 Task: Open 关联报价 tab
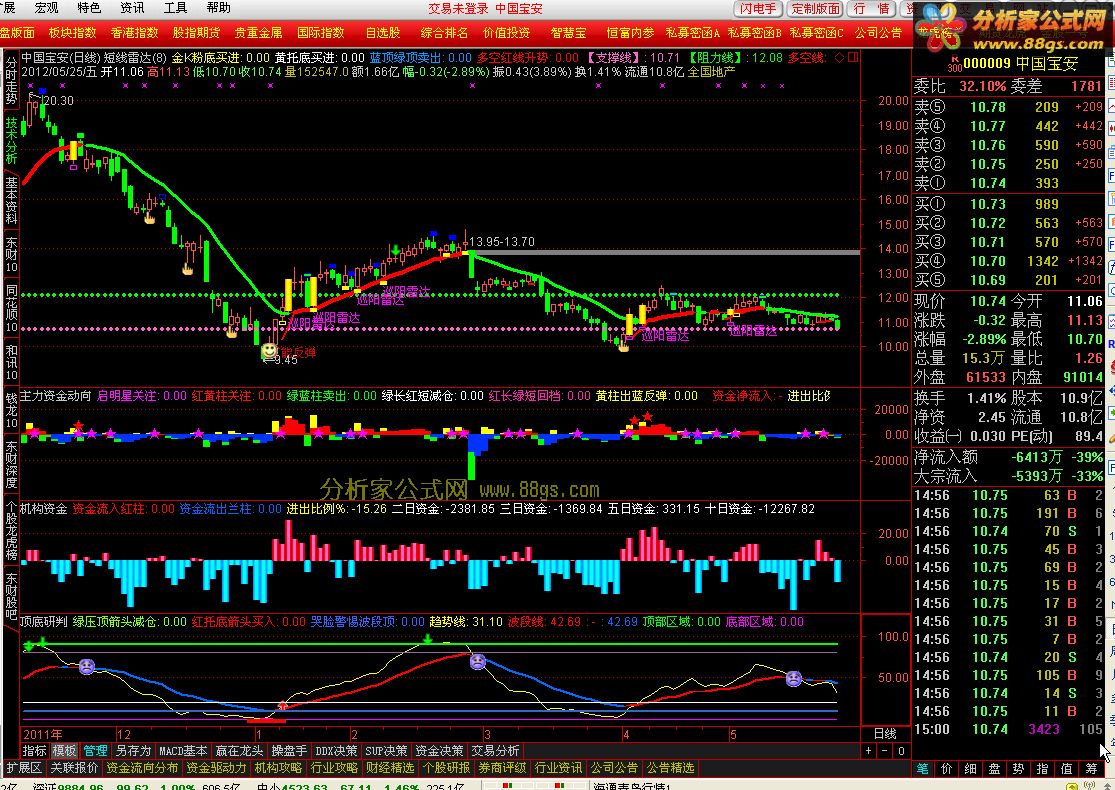[x=74, y=768]
